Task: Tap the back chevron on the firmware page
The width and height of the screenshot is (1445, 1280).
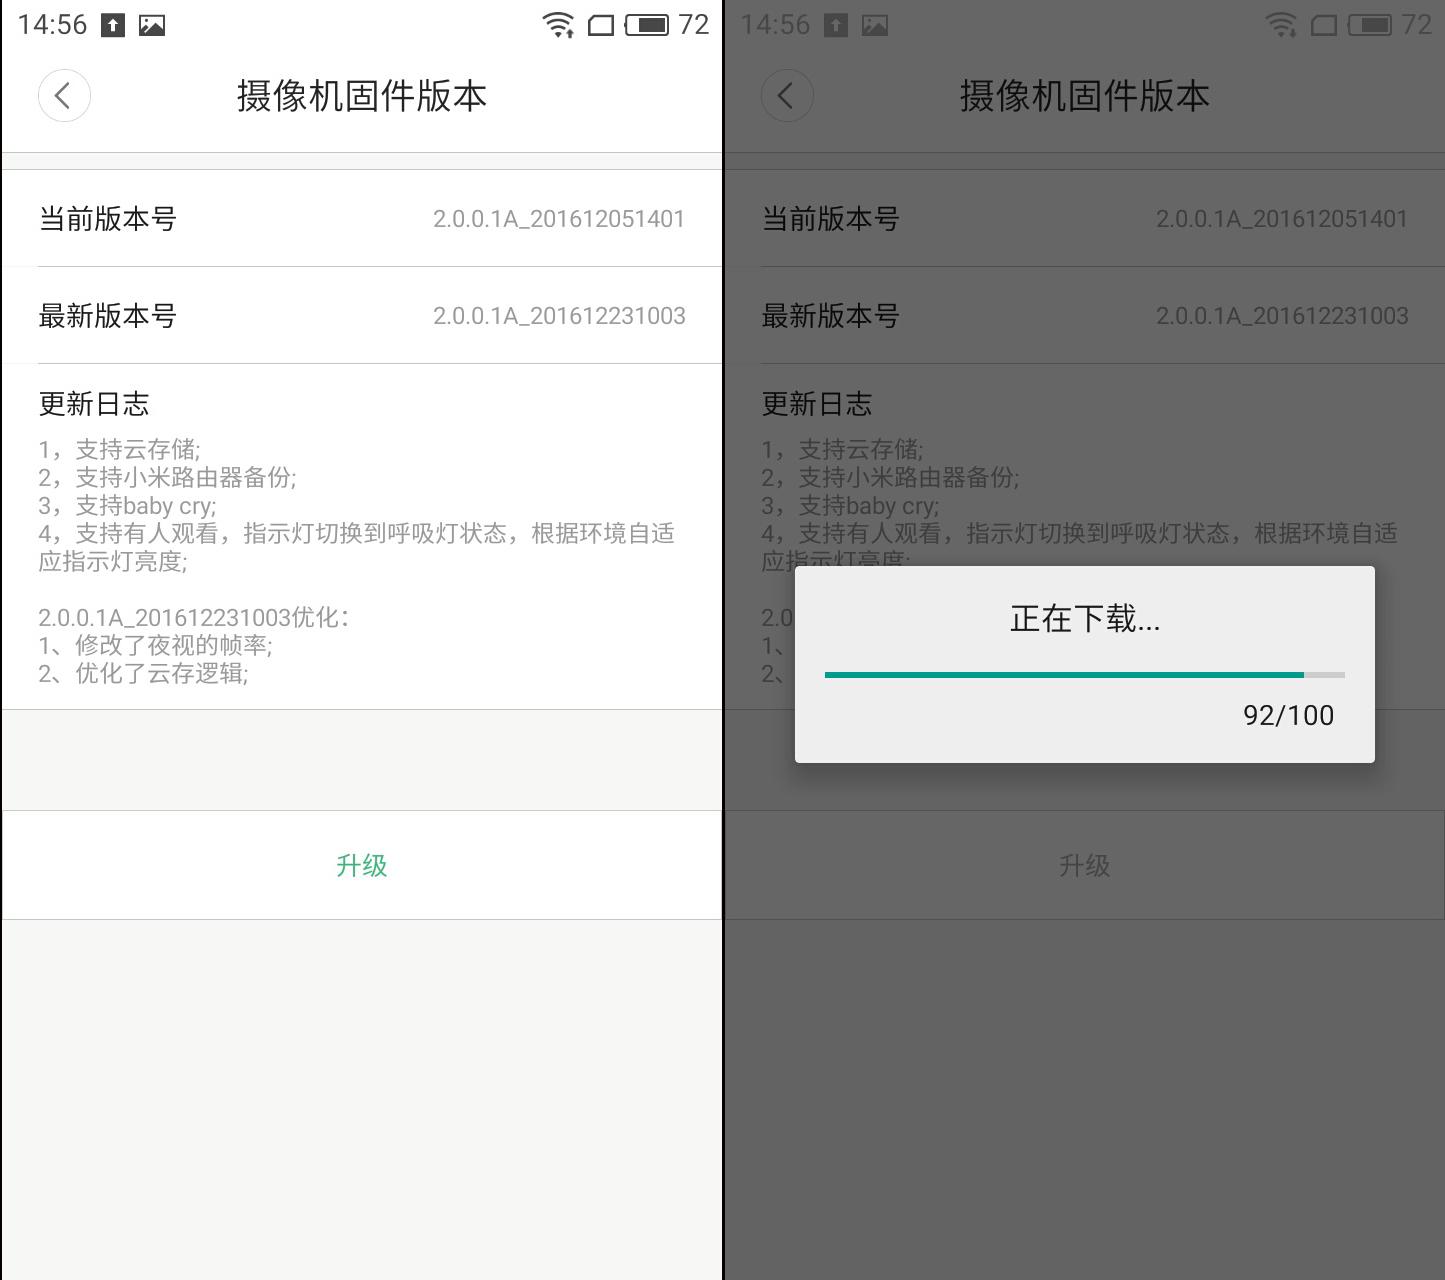Action: [64, 95]
